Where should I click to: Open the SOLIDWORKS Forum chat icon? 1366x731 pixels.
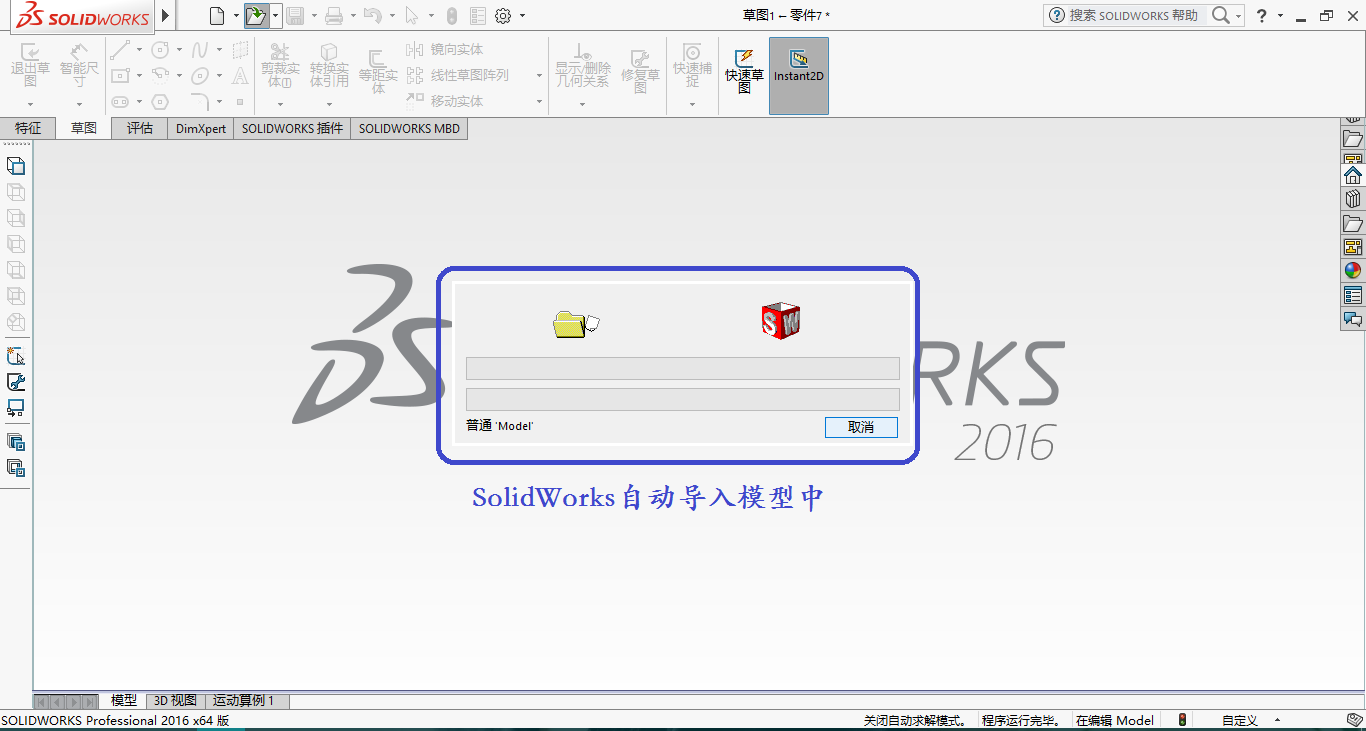click(1353, 320)
